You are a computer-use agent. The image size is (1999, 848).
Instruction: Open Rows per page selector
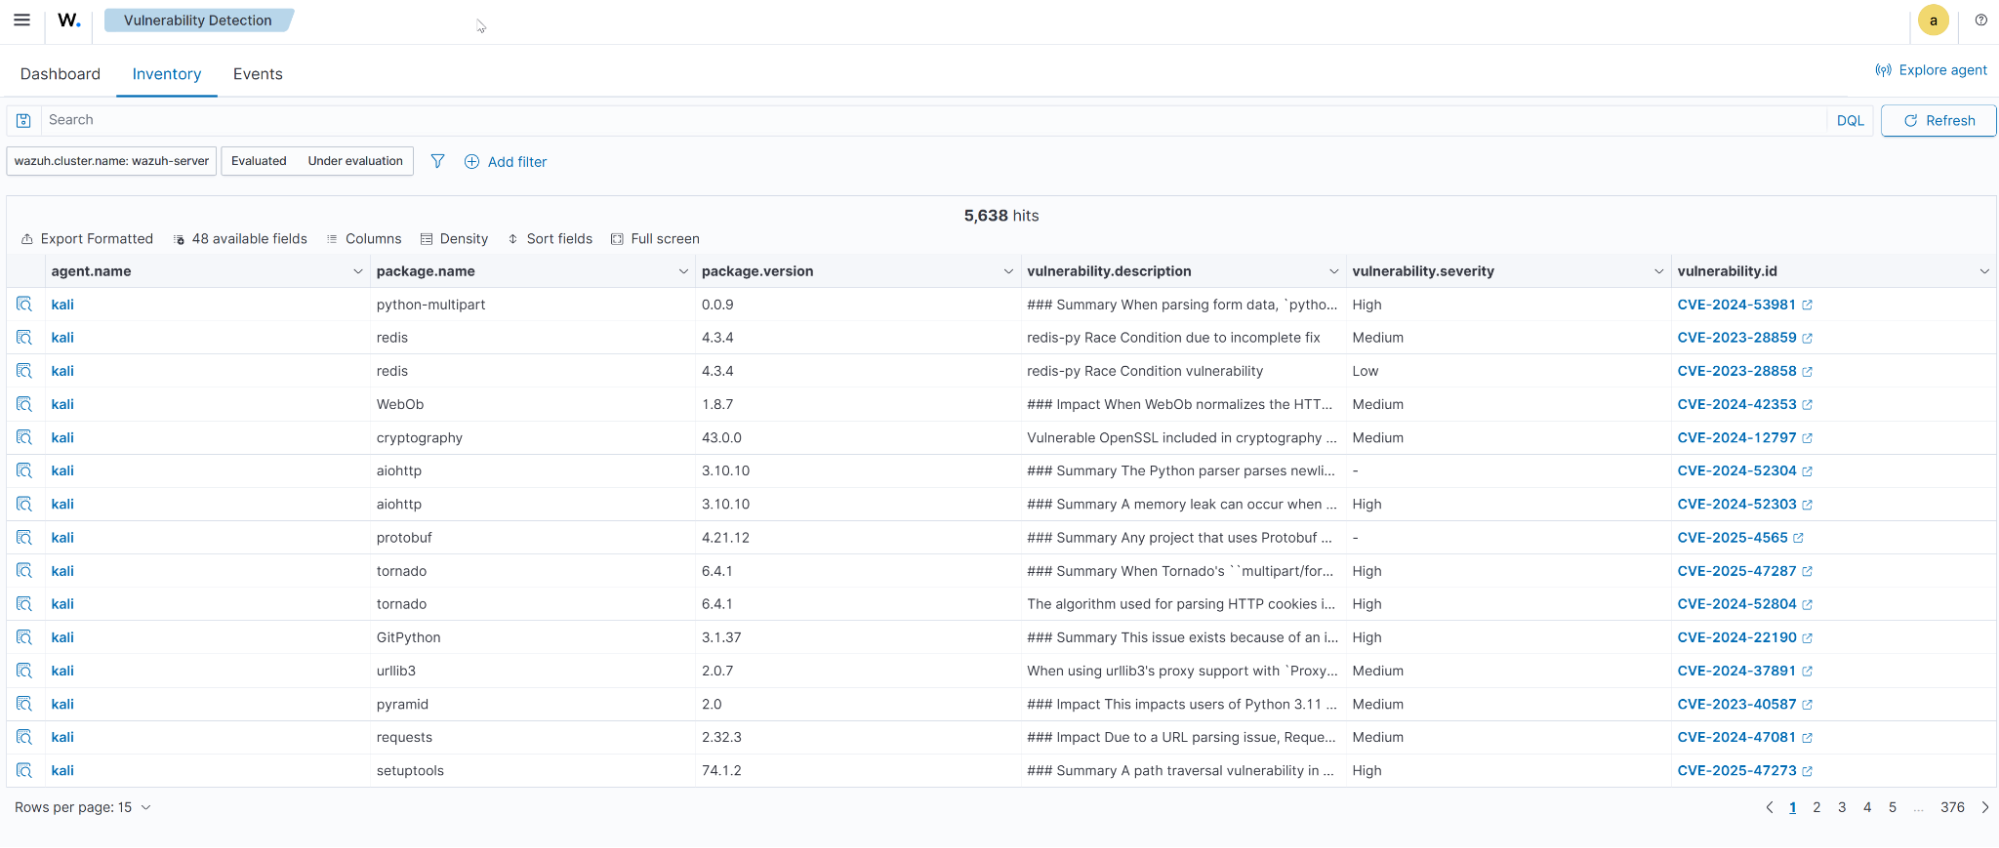[x=83, y=807]
